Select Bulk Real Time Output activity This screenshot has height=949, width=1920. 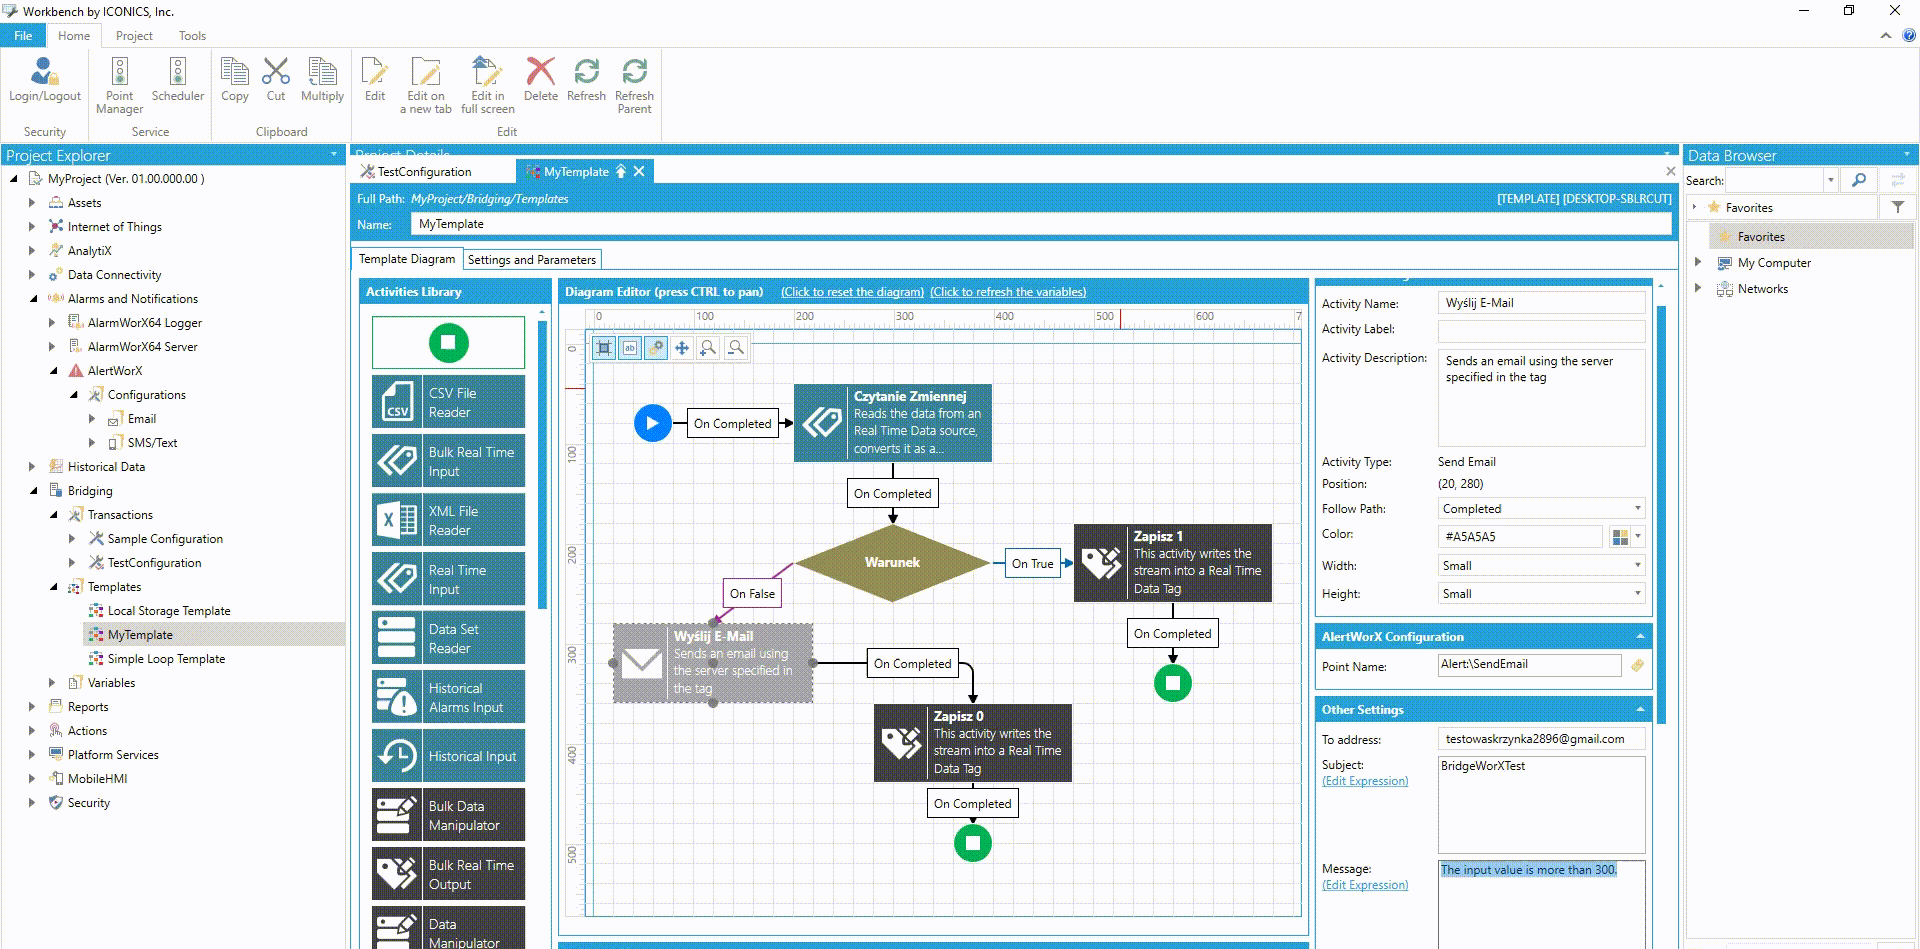point(448,874)
